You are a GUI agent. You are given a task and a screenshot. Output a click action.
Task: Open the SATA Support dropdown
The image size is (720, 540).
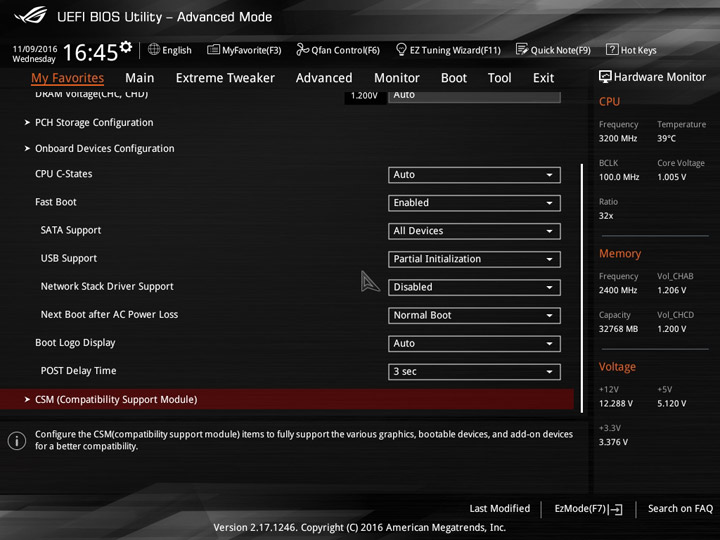(474, 231)
